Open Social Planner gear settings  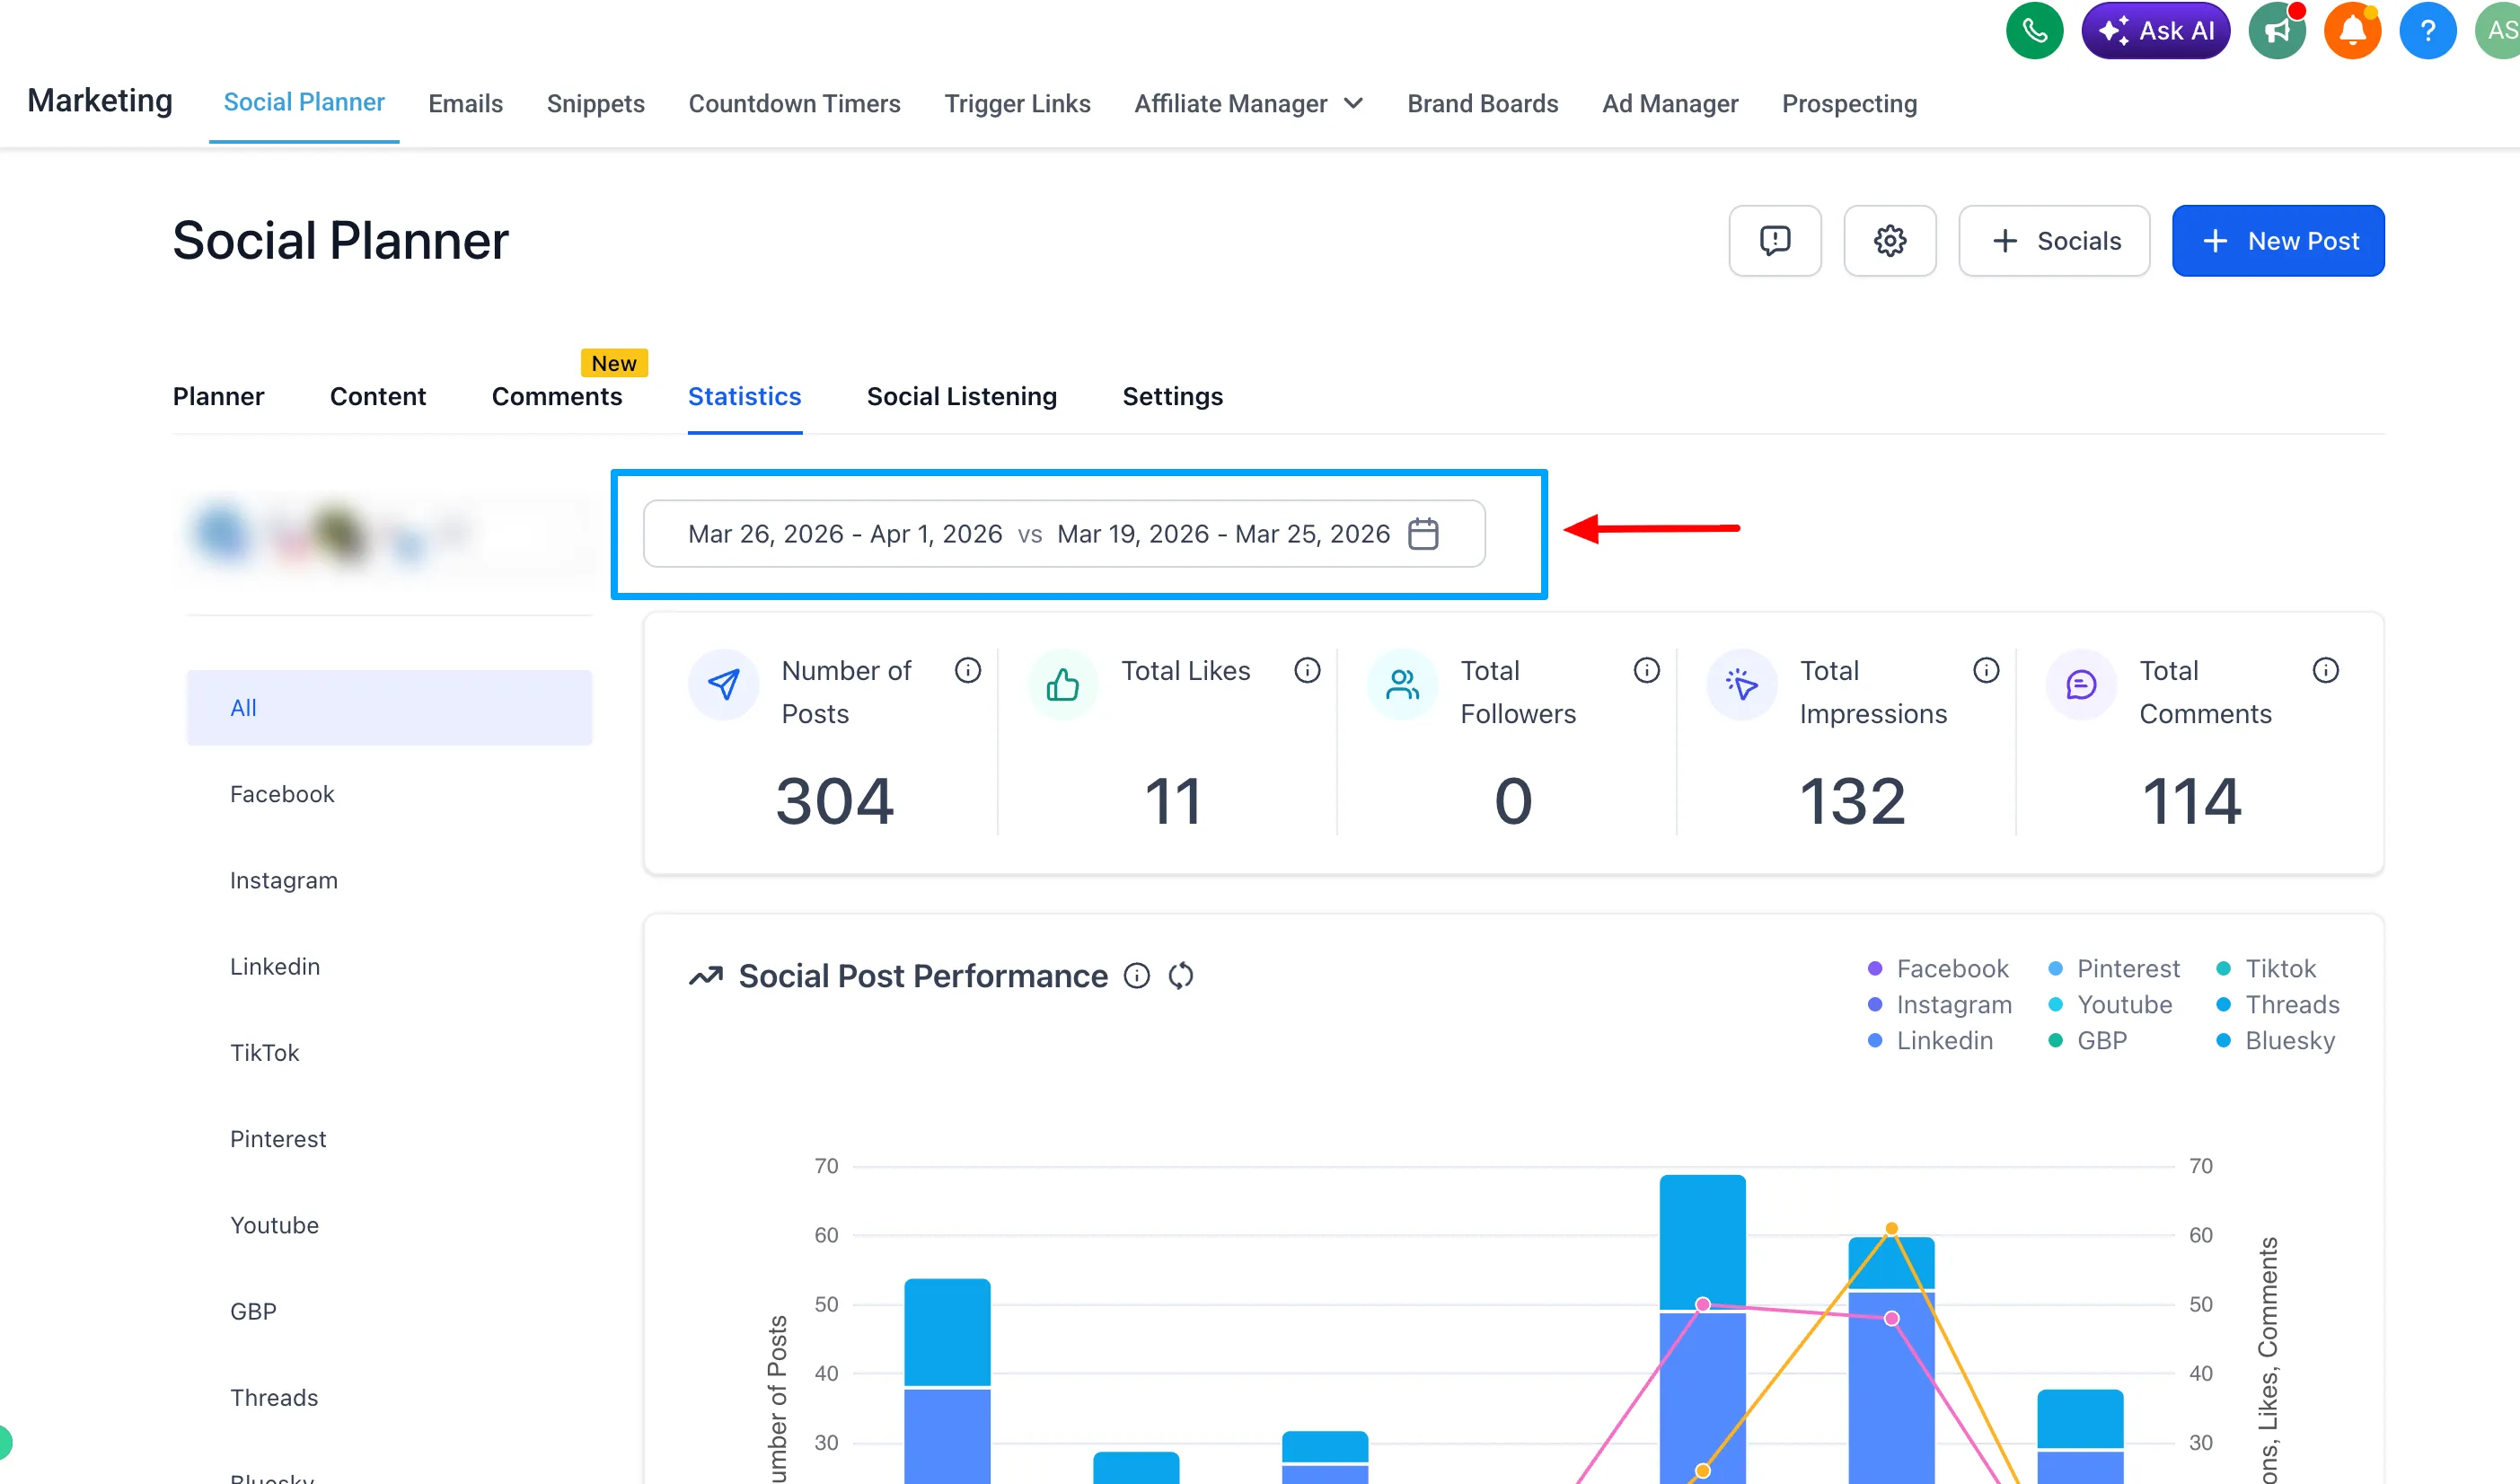tap(1889, 241)
